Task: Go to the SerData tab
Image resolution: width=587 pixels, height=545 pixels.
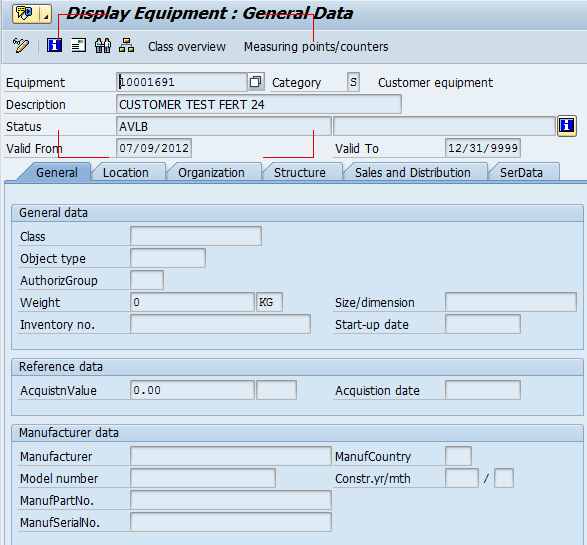Action: [x=521, y=173]
